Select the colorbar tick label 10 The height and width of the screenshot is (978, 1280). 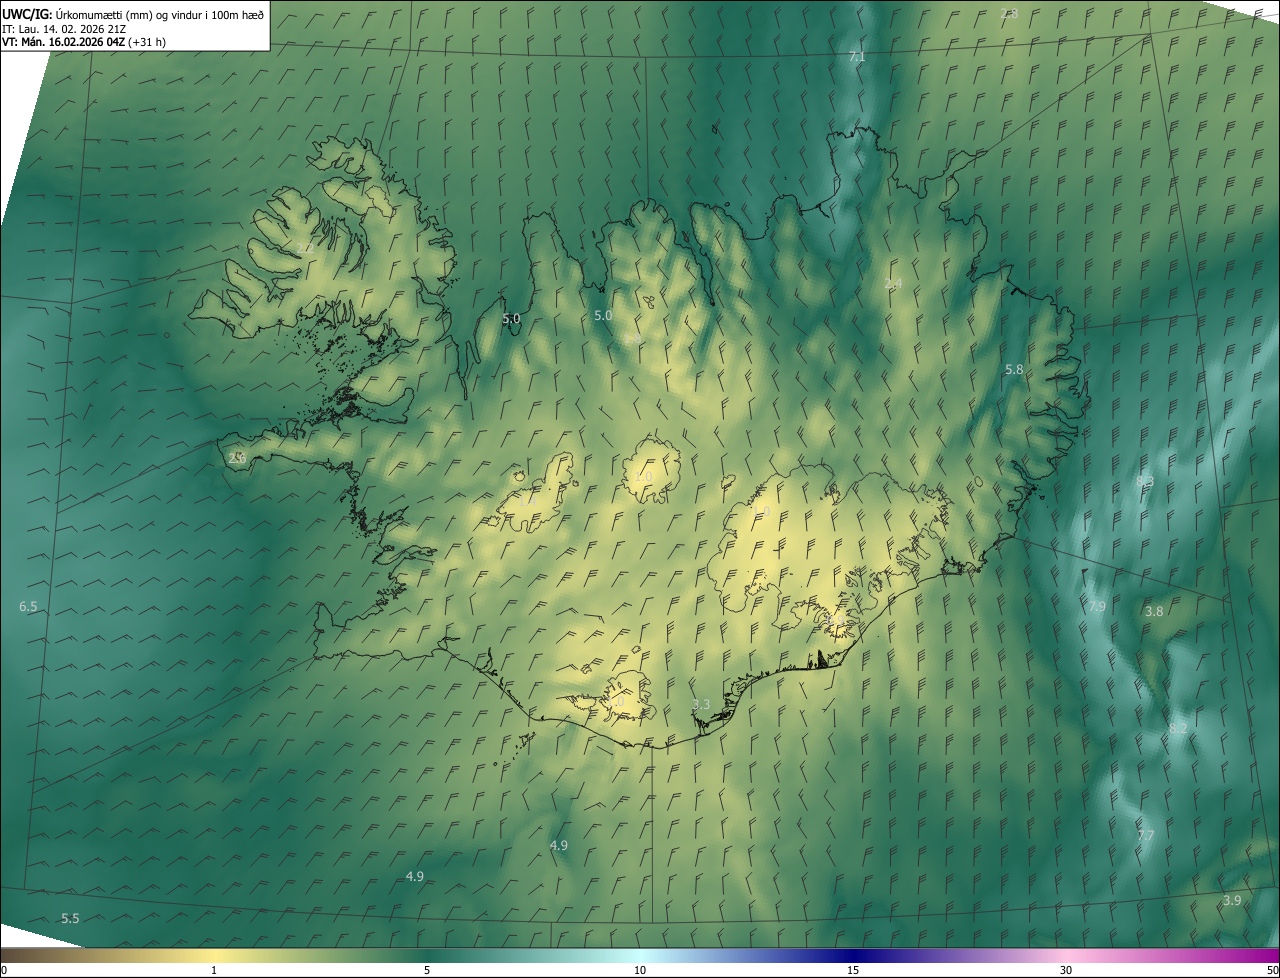(640, 970)
